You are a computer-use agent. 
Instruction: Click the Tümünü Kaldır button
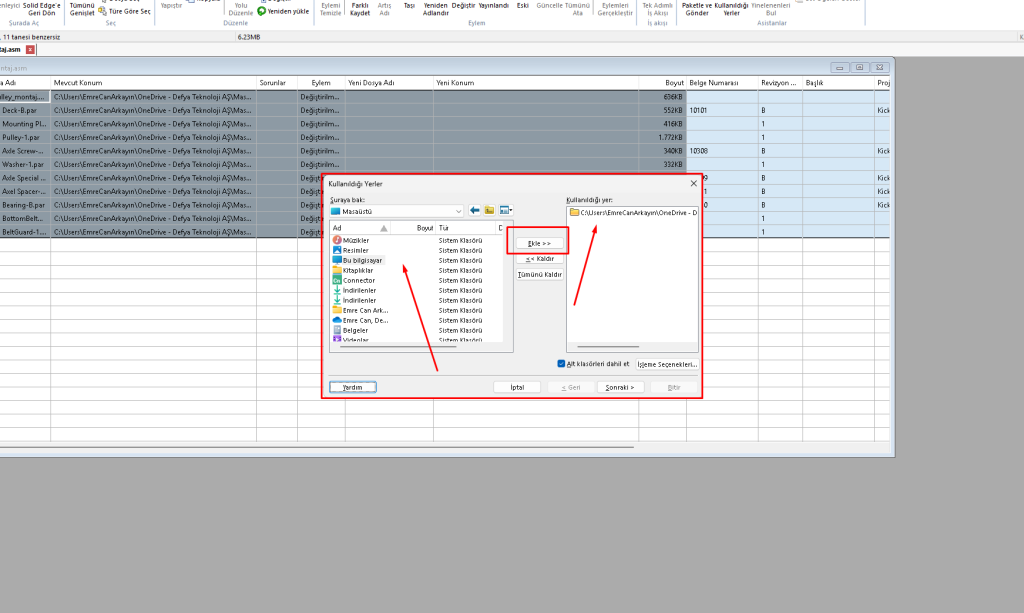pos(539,274)
